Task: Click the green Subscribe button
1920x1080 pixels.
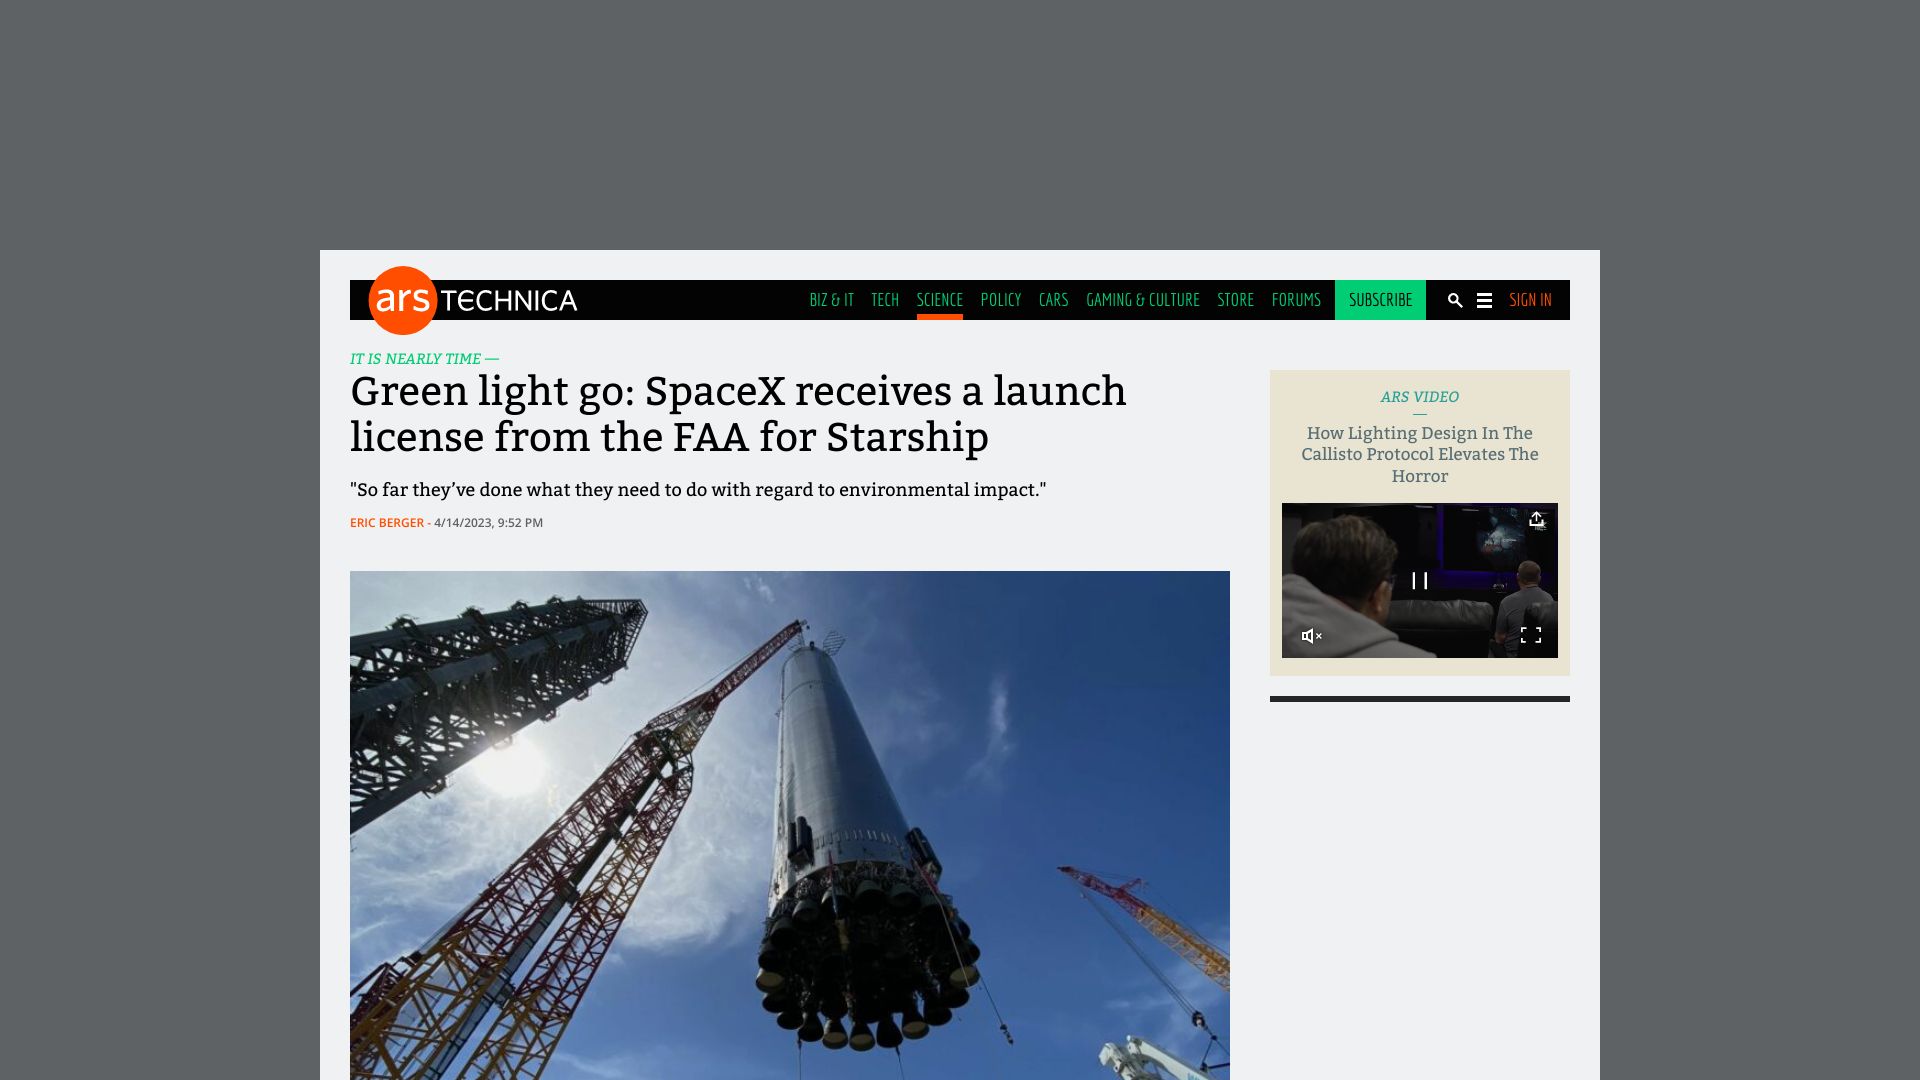Action: (x=1380, y=300)
